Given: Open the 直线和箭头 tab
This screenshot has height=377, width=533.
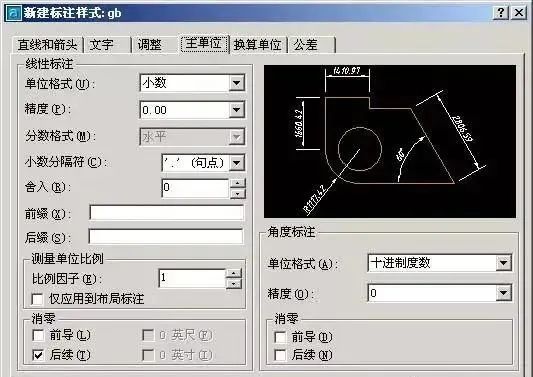Looking at the screenshot, I should (x=48, y=45).
